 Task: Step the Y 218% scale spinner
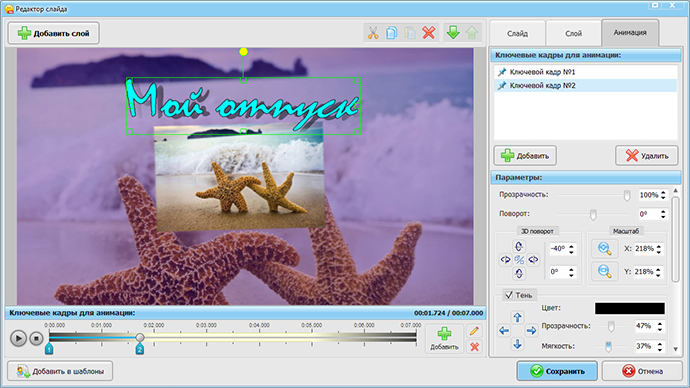point(659,272)
